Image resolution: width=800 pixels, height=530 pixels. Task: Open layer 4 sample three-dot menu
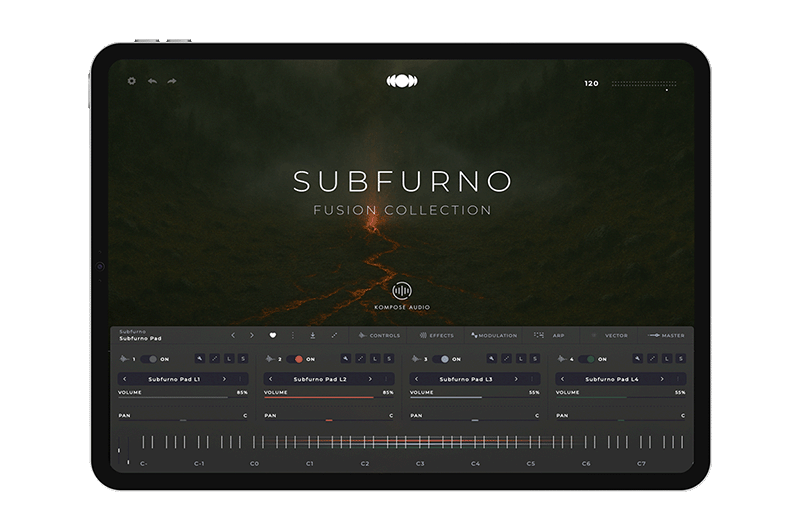tap(678, 379)
